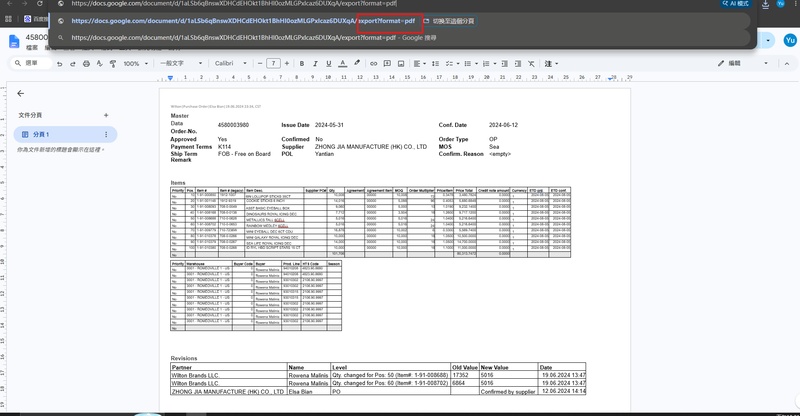Insert an image from the toolbar
The image size is (800, 416).
pos(401,63)
